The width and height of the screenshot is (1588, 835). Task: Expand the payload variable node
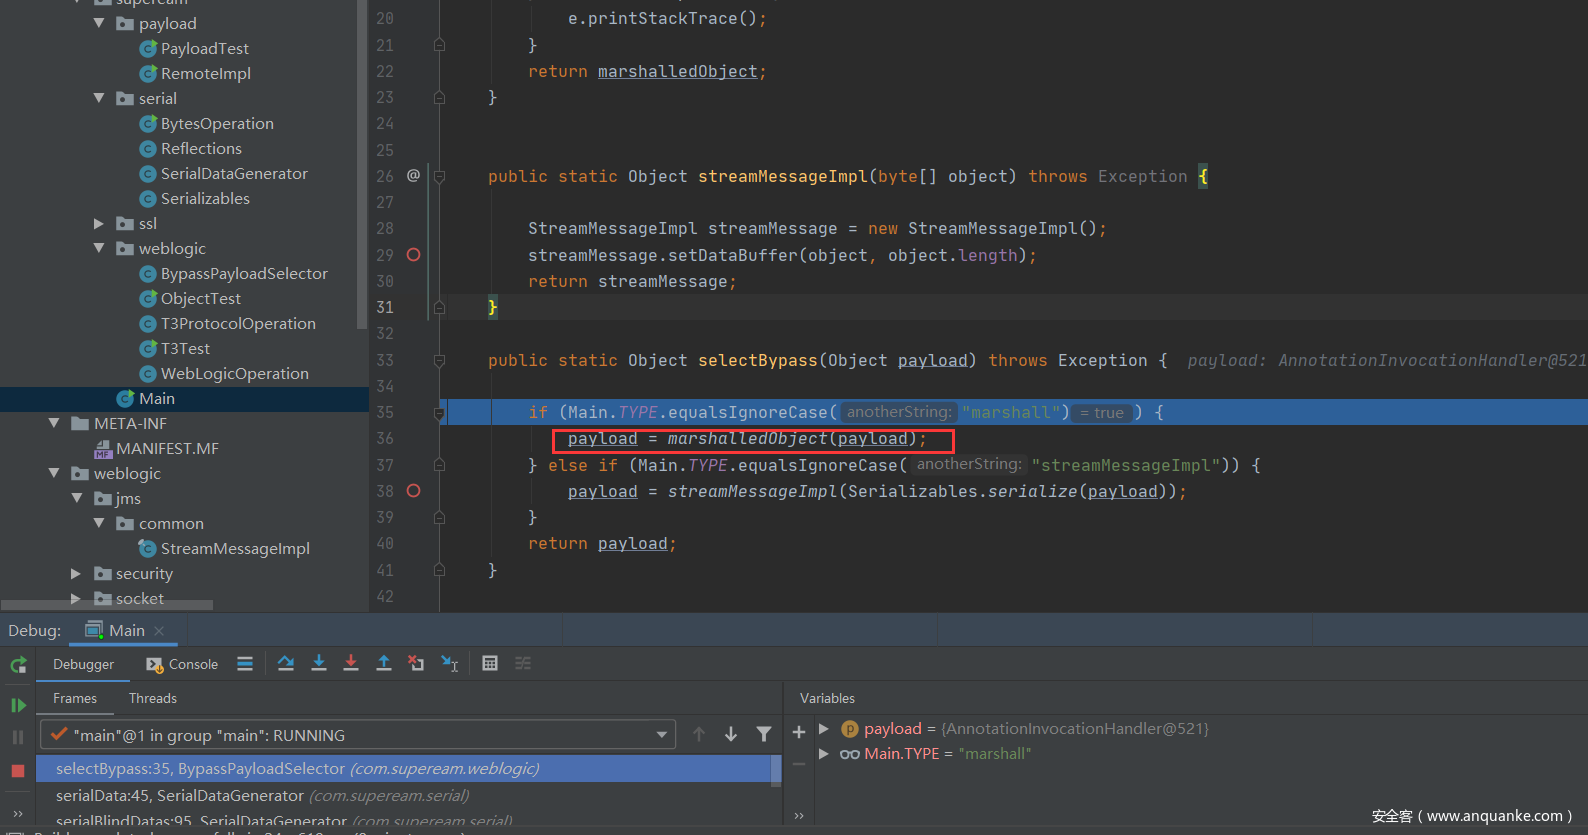pos(824,729)
